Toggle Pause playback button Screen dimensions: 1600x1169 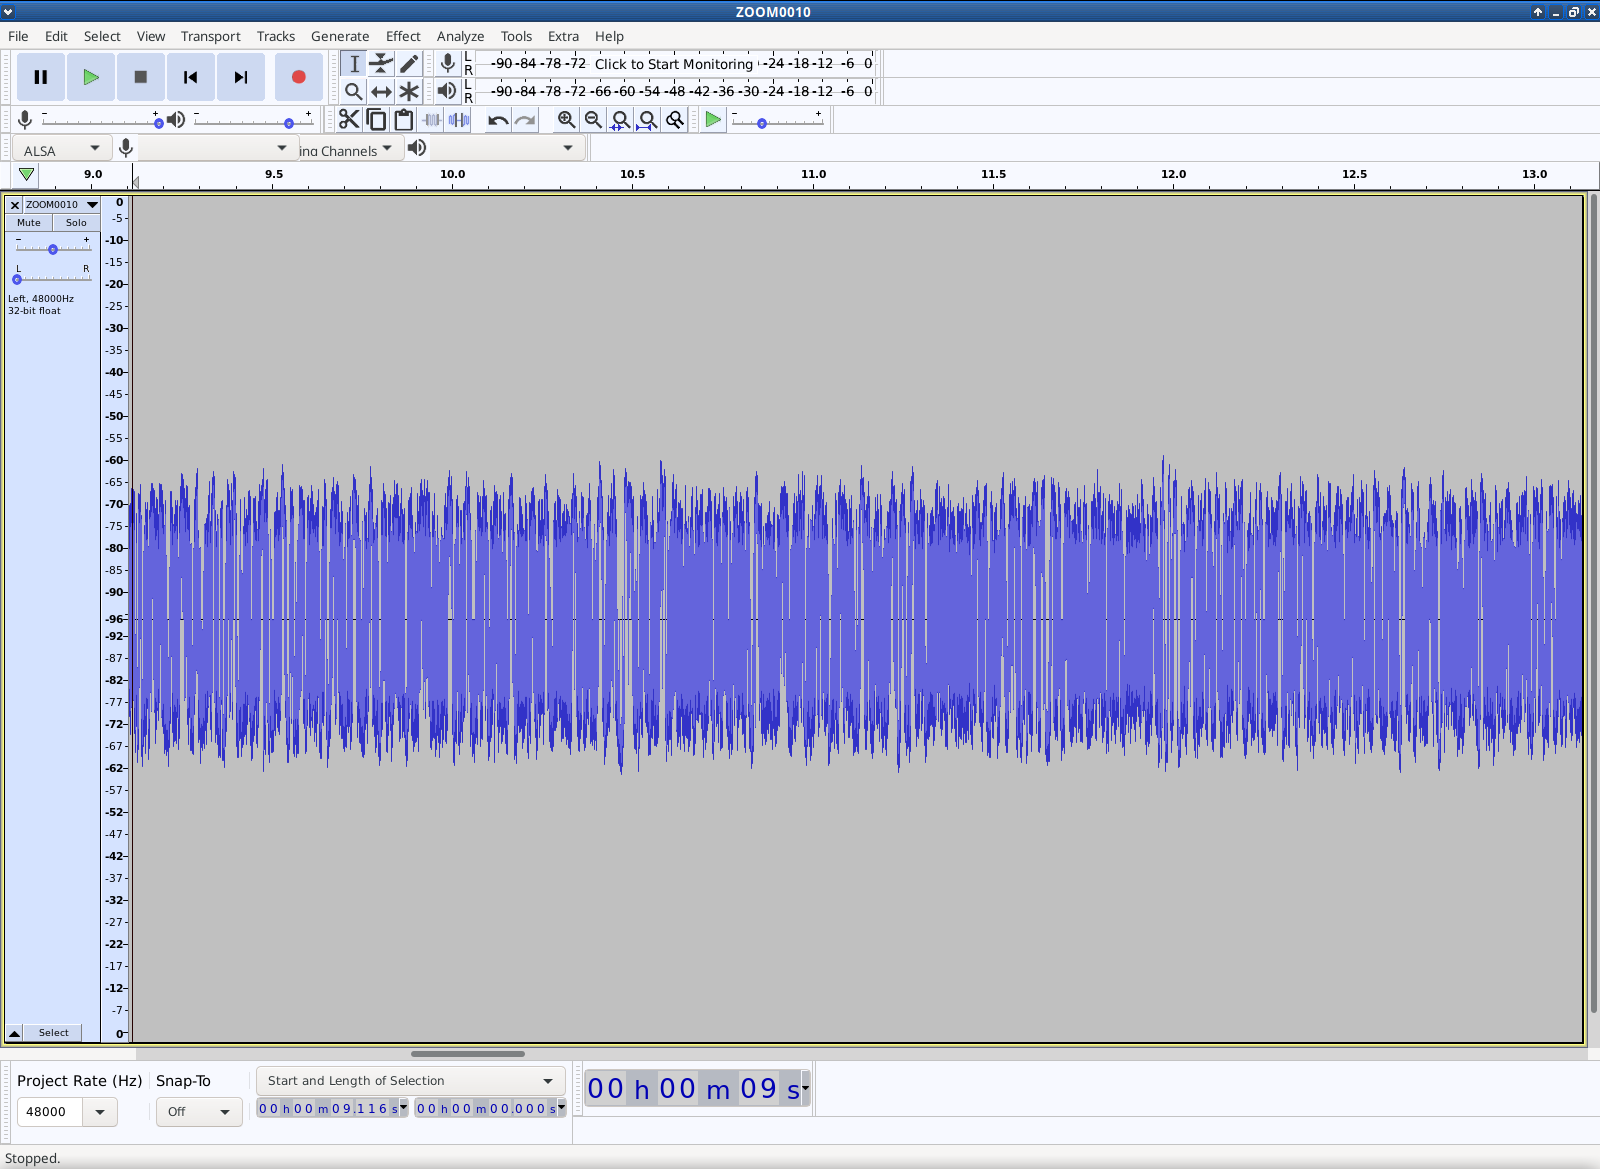tap(41, 77)
